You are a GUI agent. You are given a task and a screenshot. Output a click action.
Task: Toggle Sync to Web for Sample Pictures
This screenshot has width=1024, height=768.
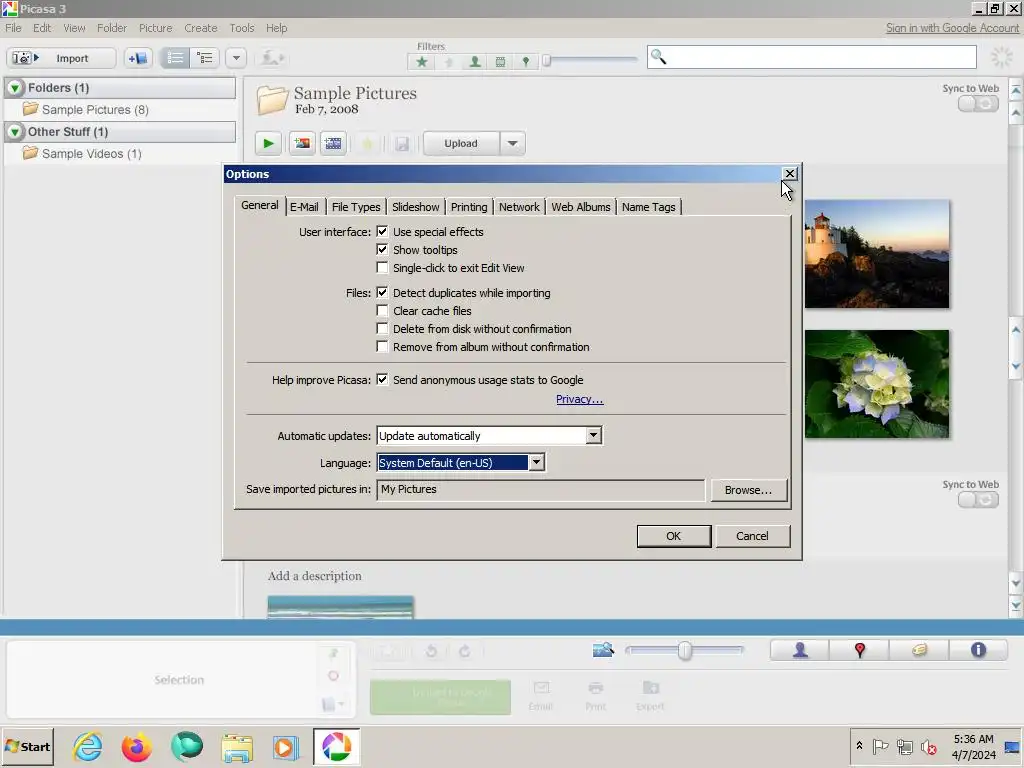coord(978,104)
